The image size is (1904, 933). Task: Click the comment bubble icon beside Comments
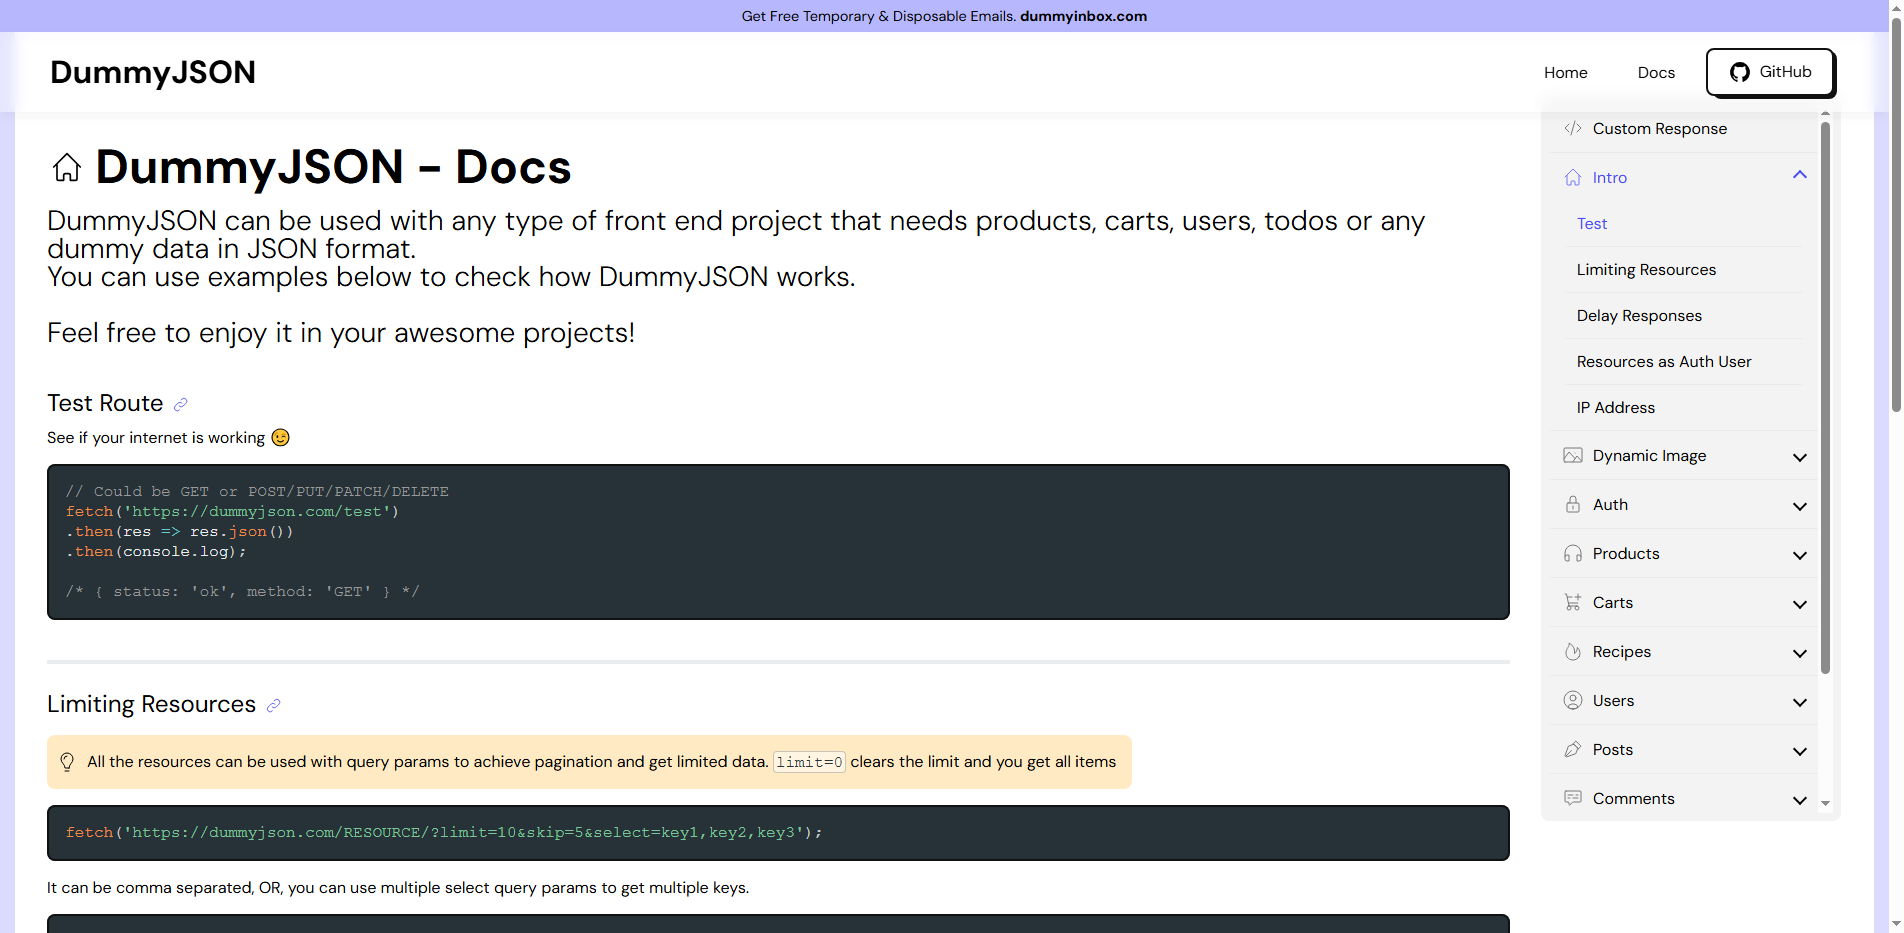[1573, 798]
